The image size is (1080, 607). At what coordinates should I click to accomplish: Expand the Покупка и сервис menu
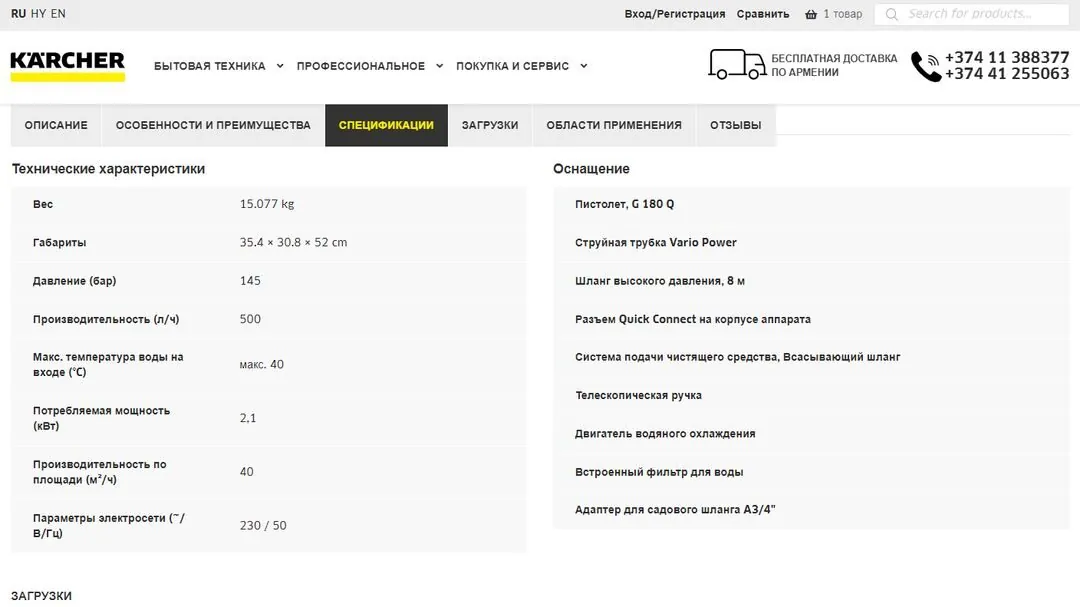[521, 66]
